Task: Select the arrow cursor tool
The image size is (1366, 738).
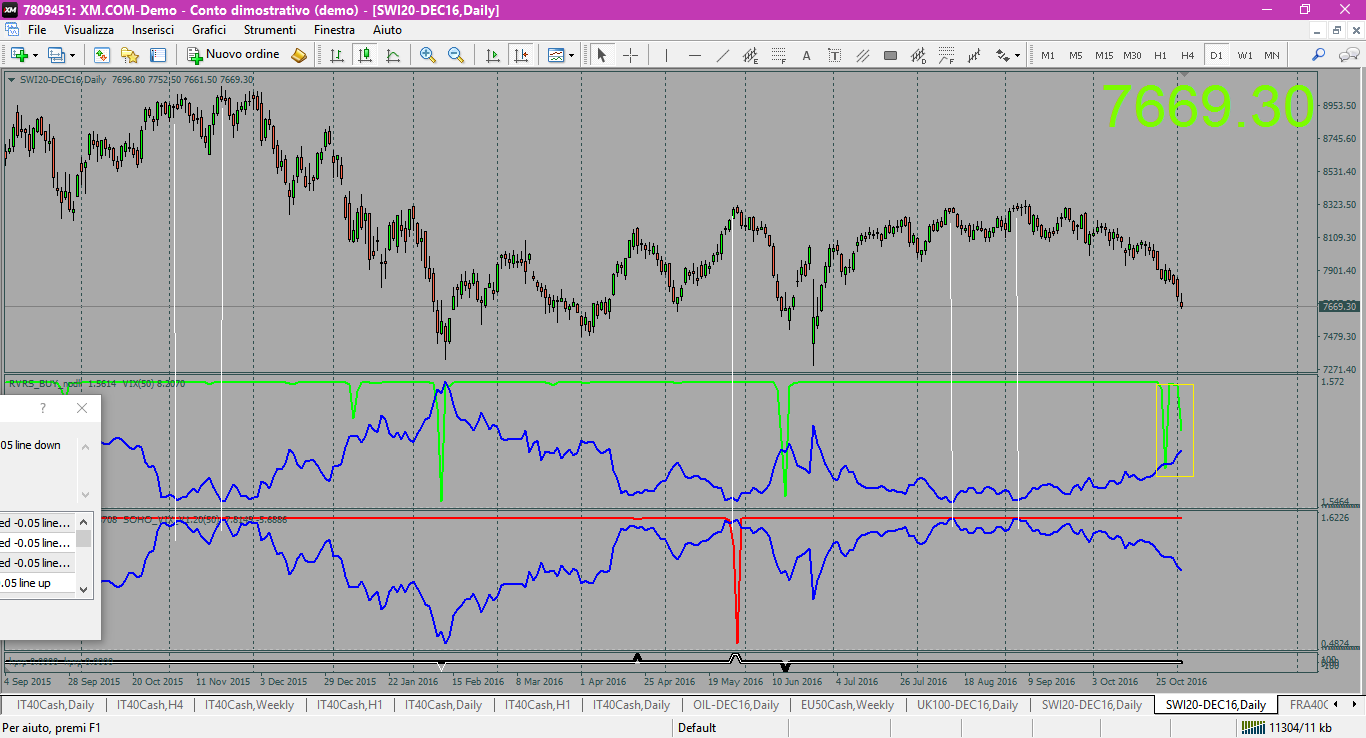Action: click(x=602, y=55)
